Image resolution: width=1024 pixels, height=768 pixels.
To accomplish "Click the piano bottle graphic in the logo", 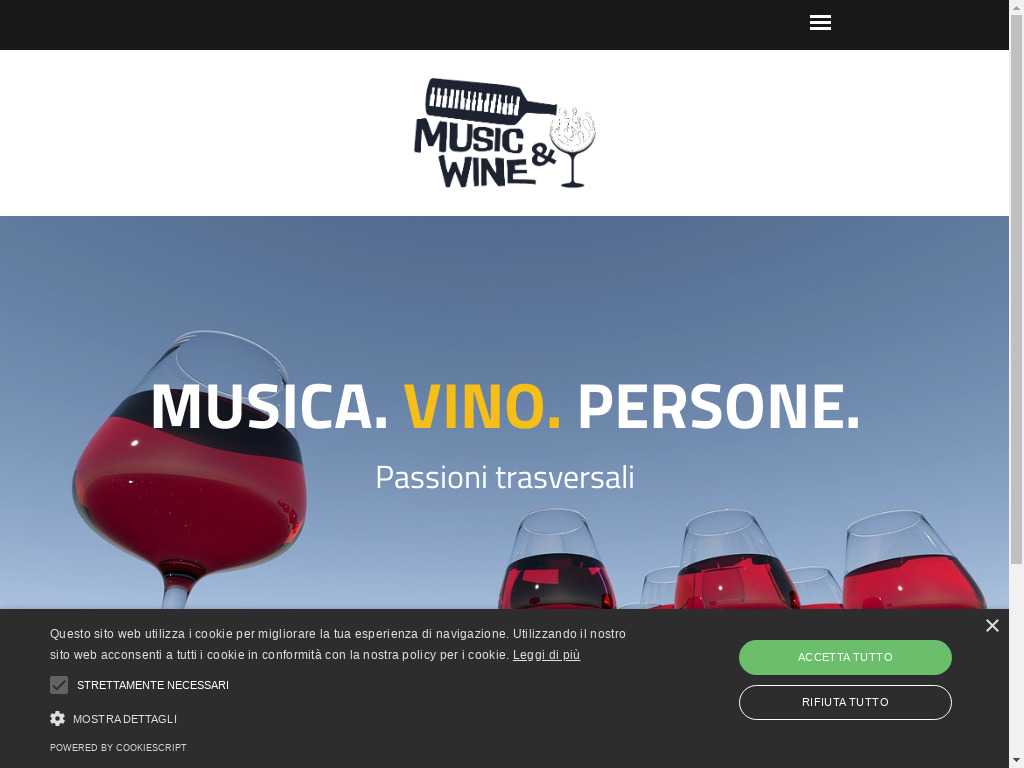I will [490, 102].
